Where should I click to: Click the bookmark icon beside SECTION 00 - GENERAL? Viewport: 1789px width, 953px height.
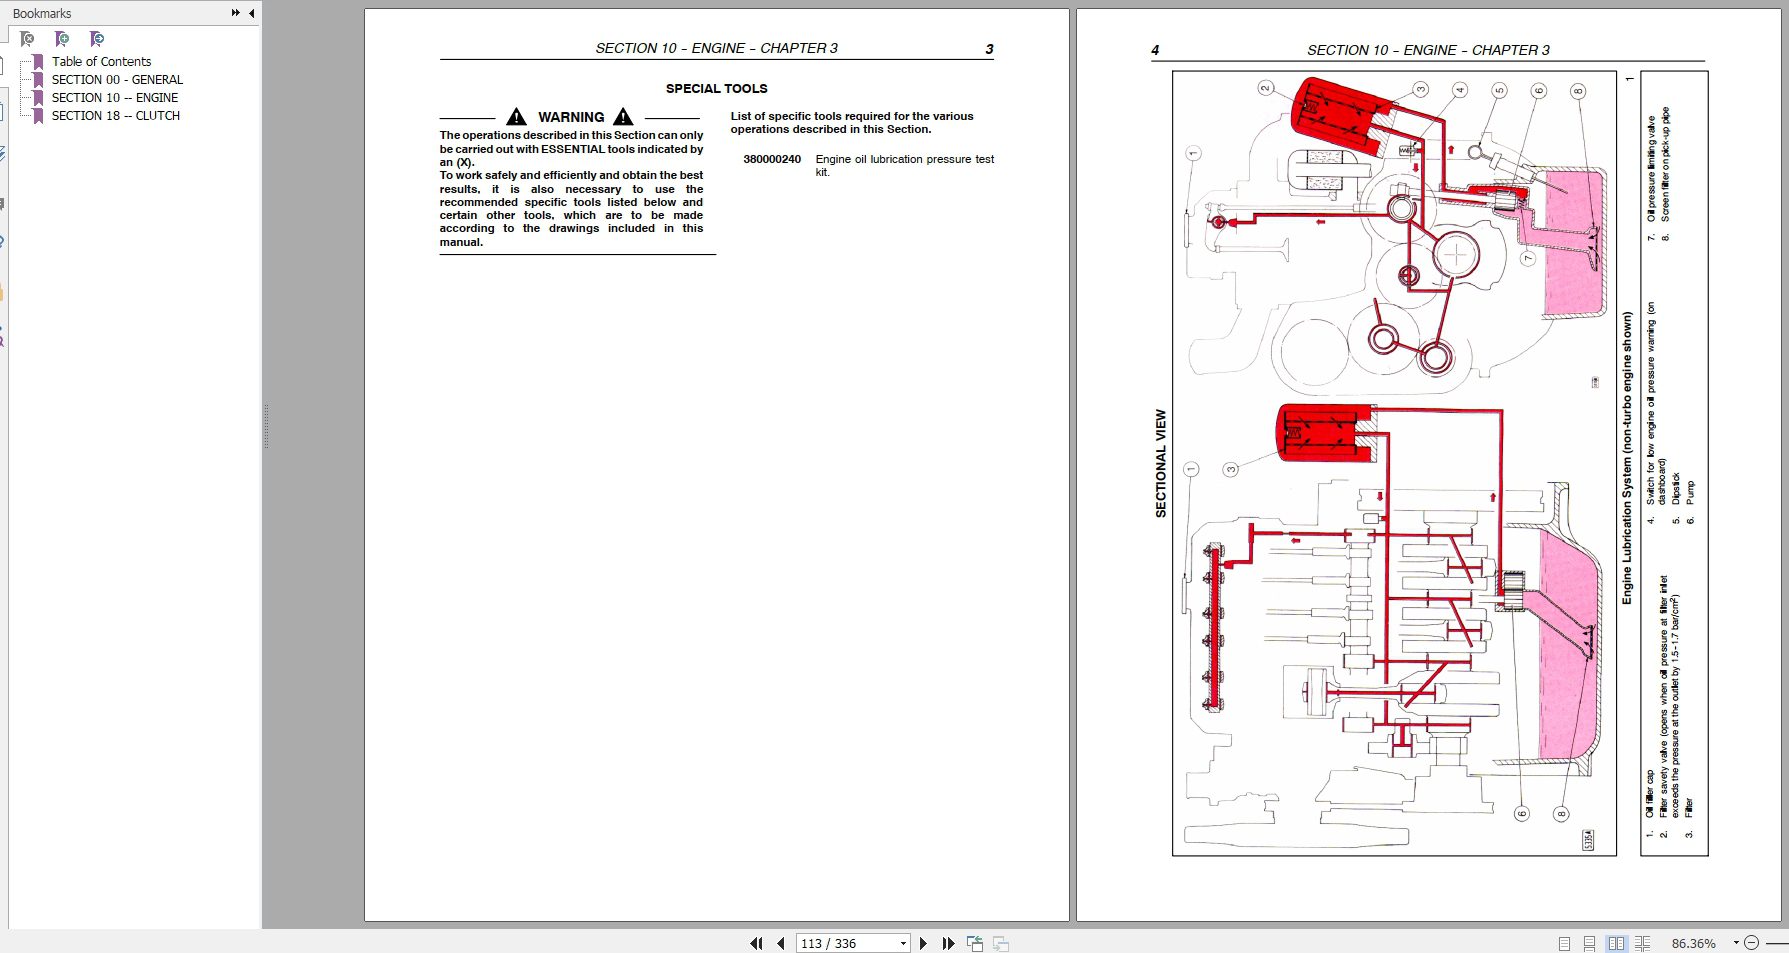tap(38, 79)
